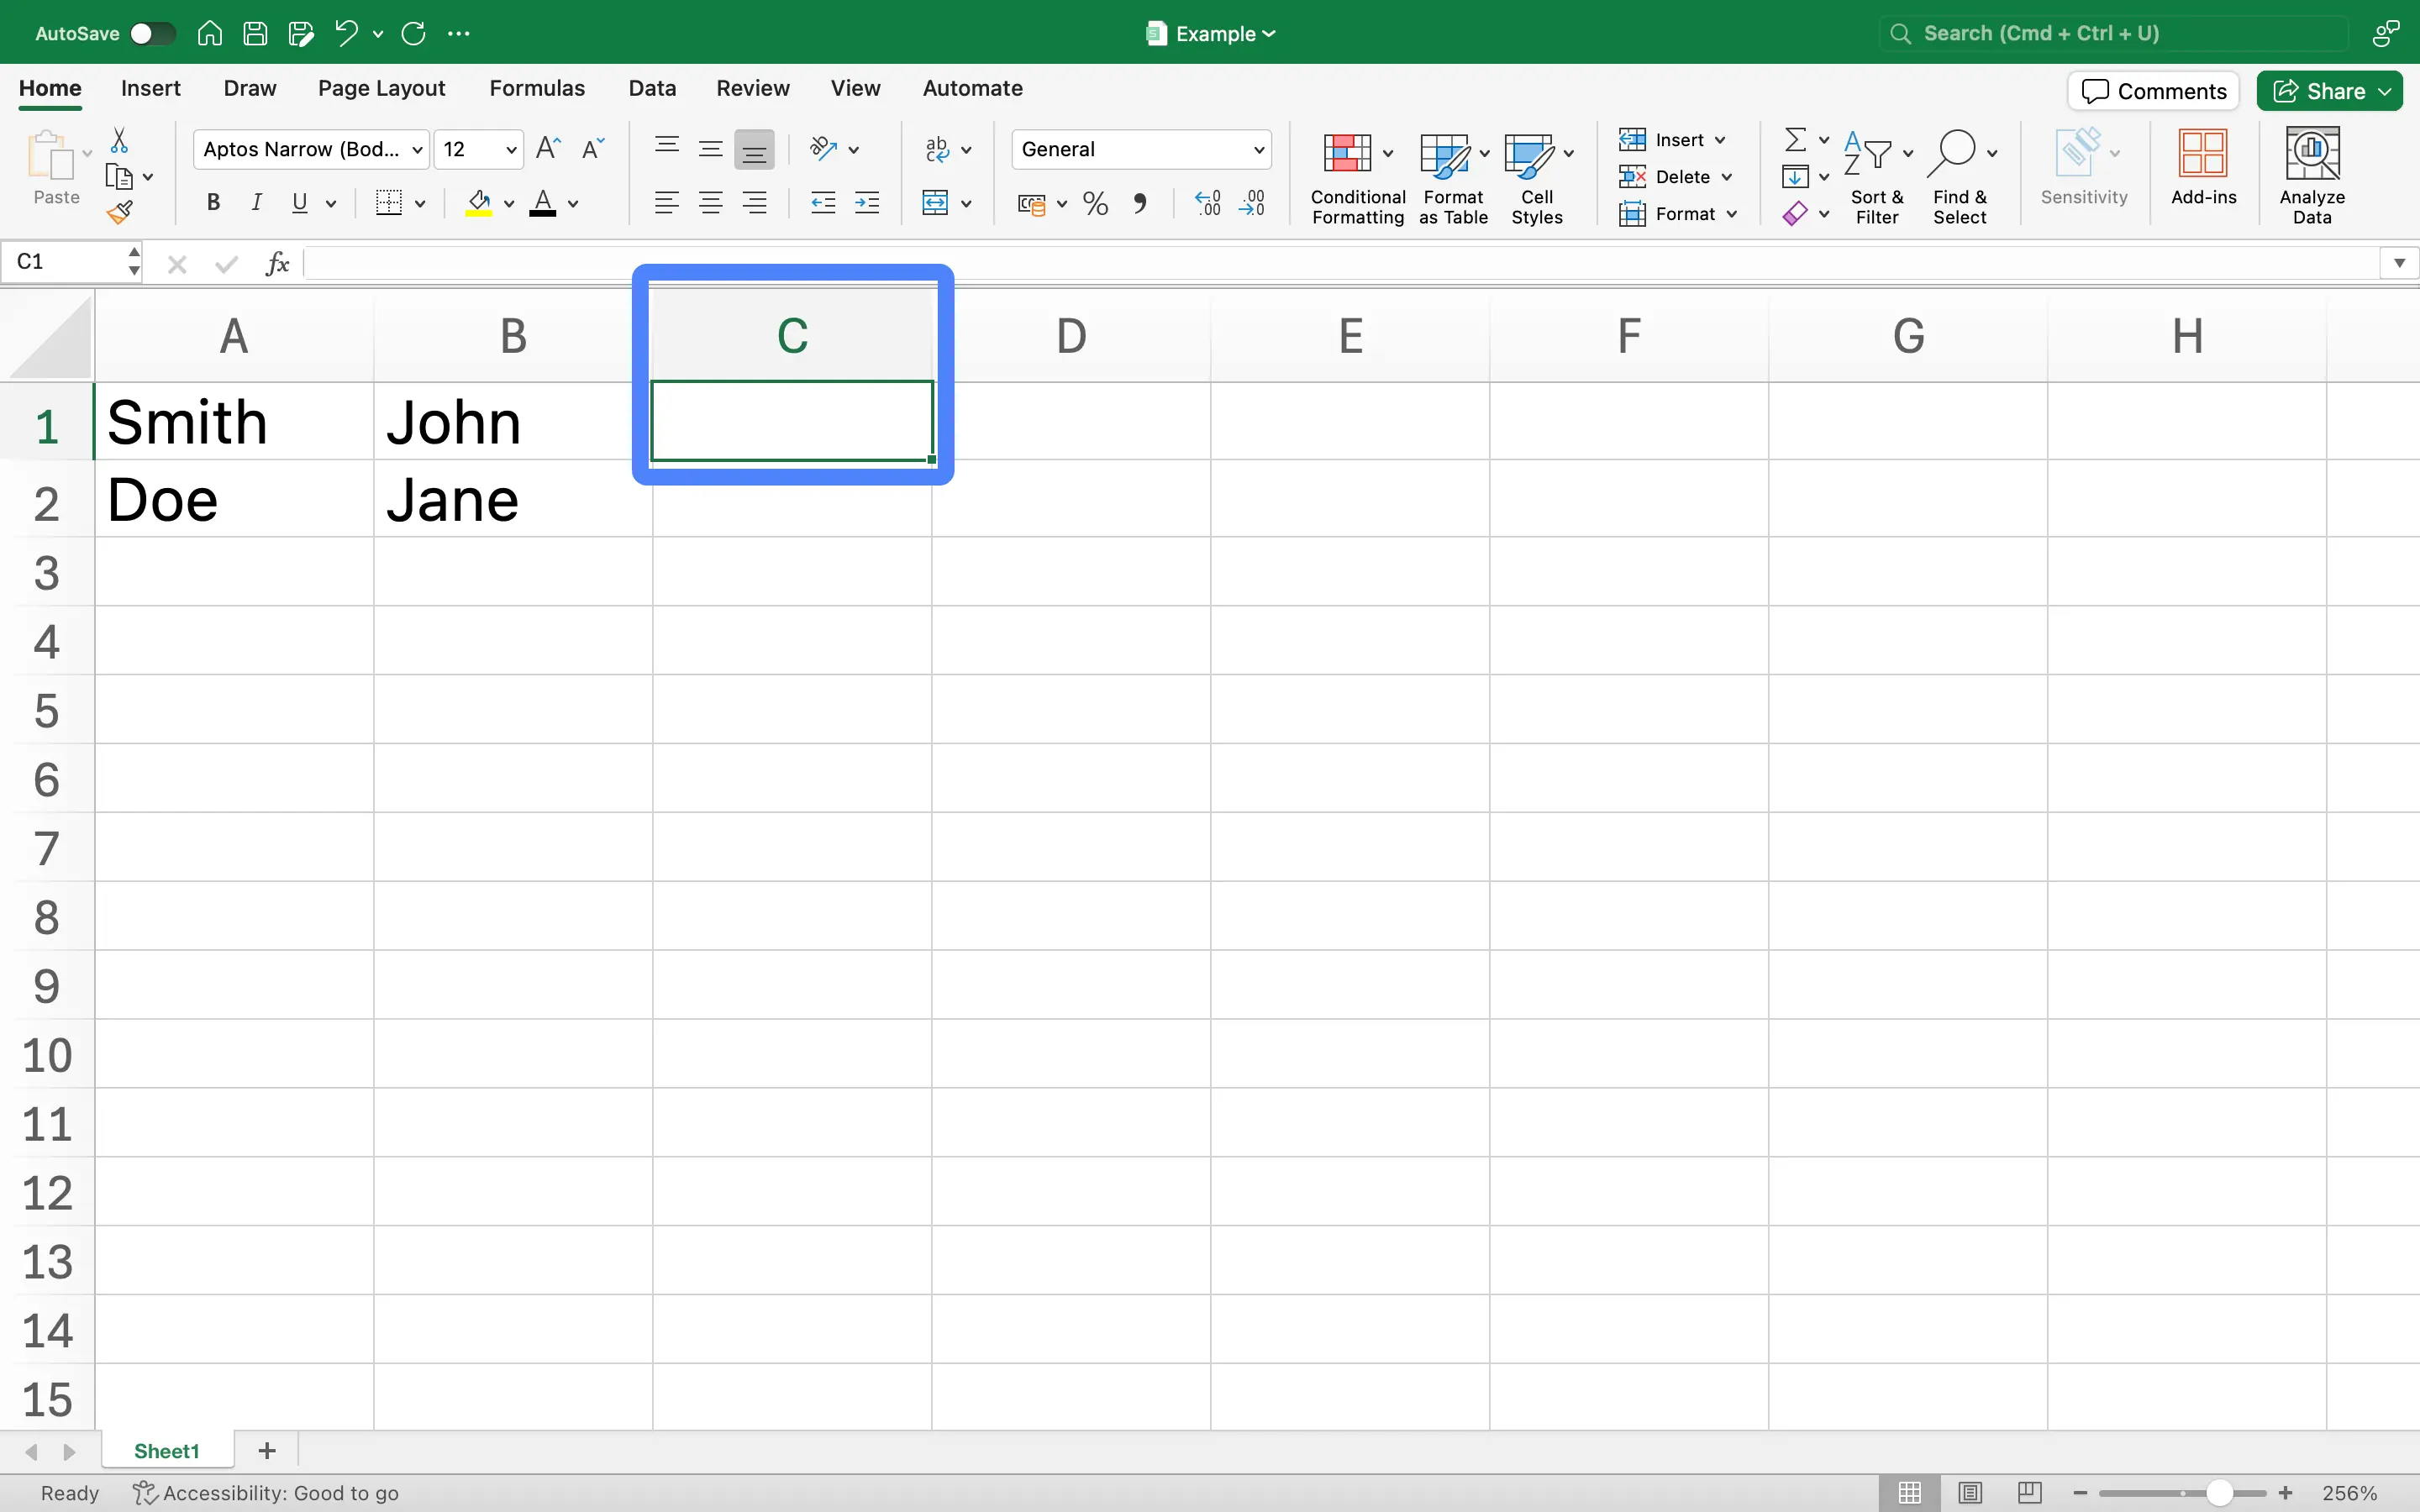Switch to Page Break Preview in status bar
This screenshot has width=2420, height=1512.
click(x=2029, y=1492)
